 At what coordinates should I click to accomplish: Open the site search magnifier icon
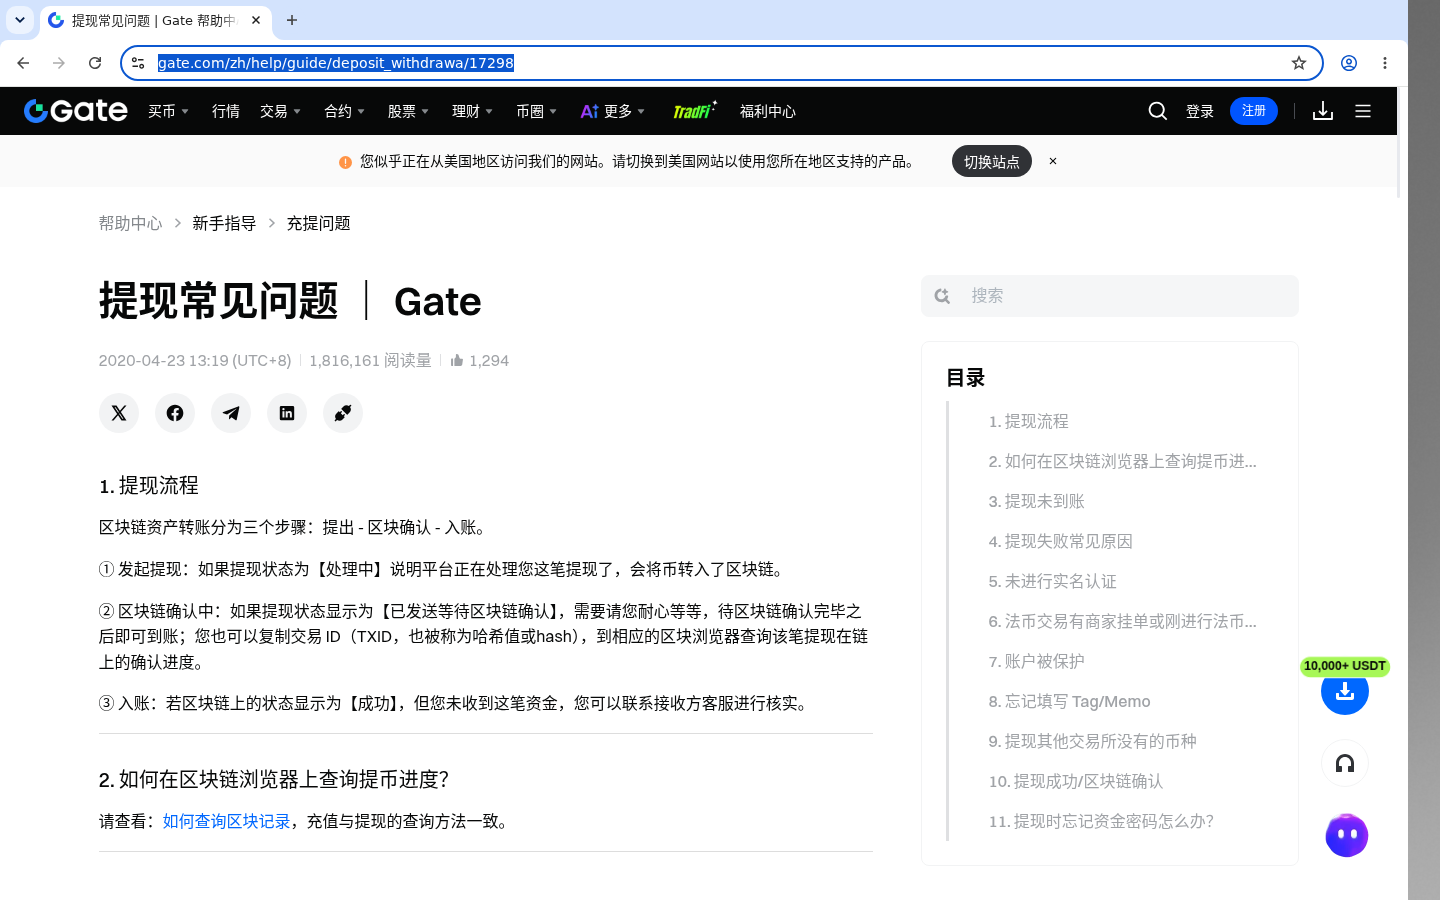[1158, 111]
